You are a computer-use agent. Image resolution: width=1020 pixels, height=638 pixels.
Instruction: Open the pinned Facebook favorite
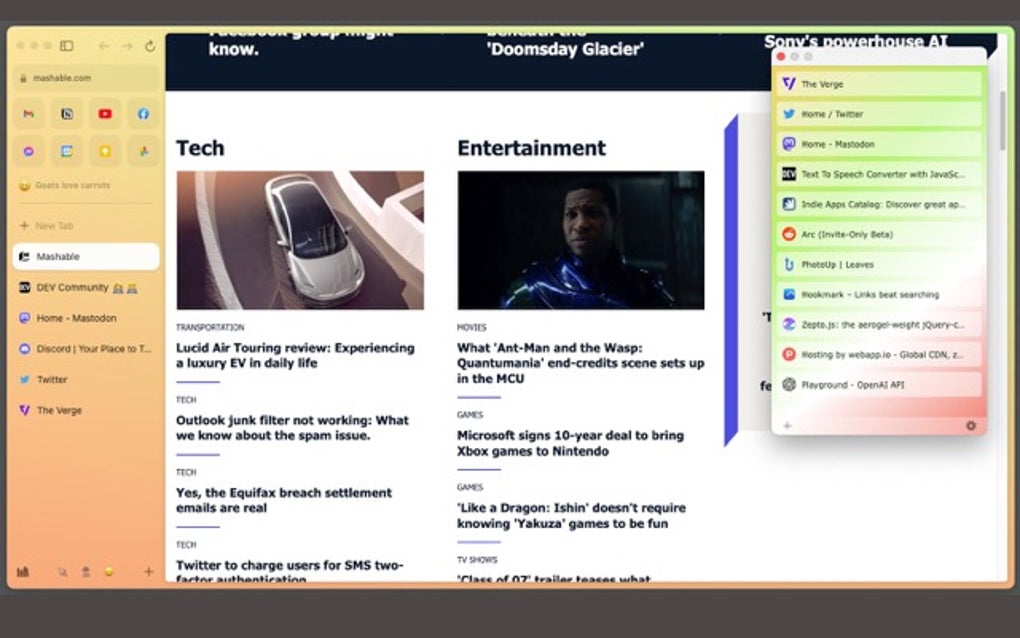144,114
